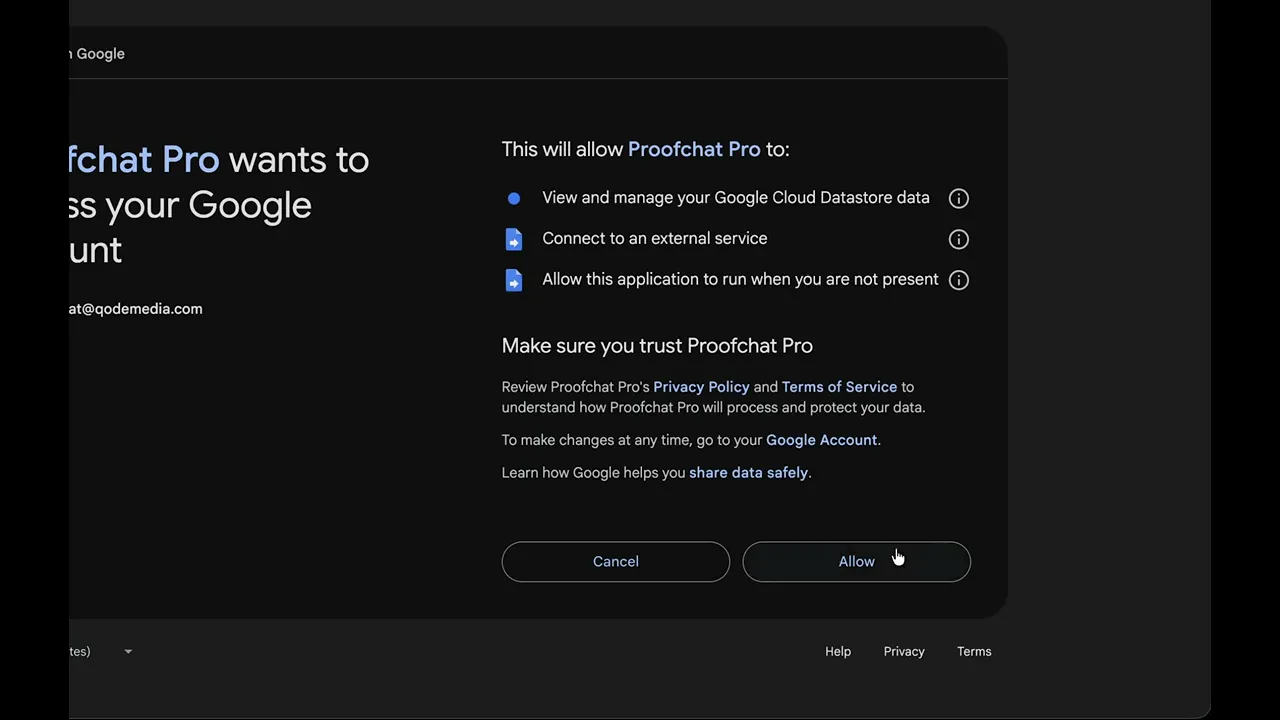The image size is (1280, 720).
Task: Click Proofchat Pro in the large title
Action: (145, 160)
